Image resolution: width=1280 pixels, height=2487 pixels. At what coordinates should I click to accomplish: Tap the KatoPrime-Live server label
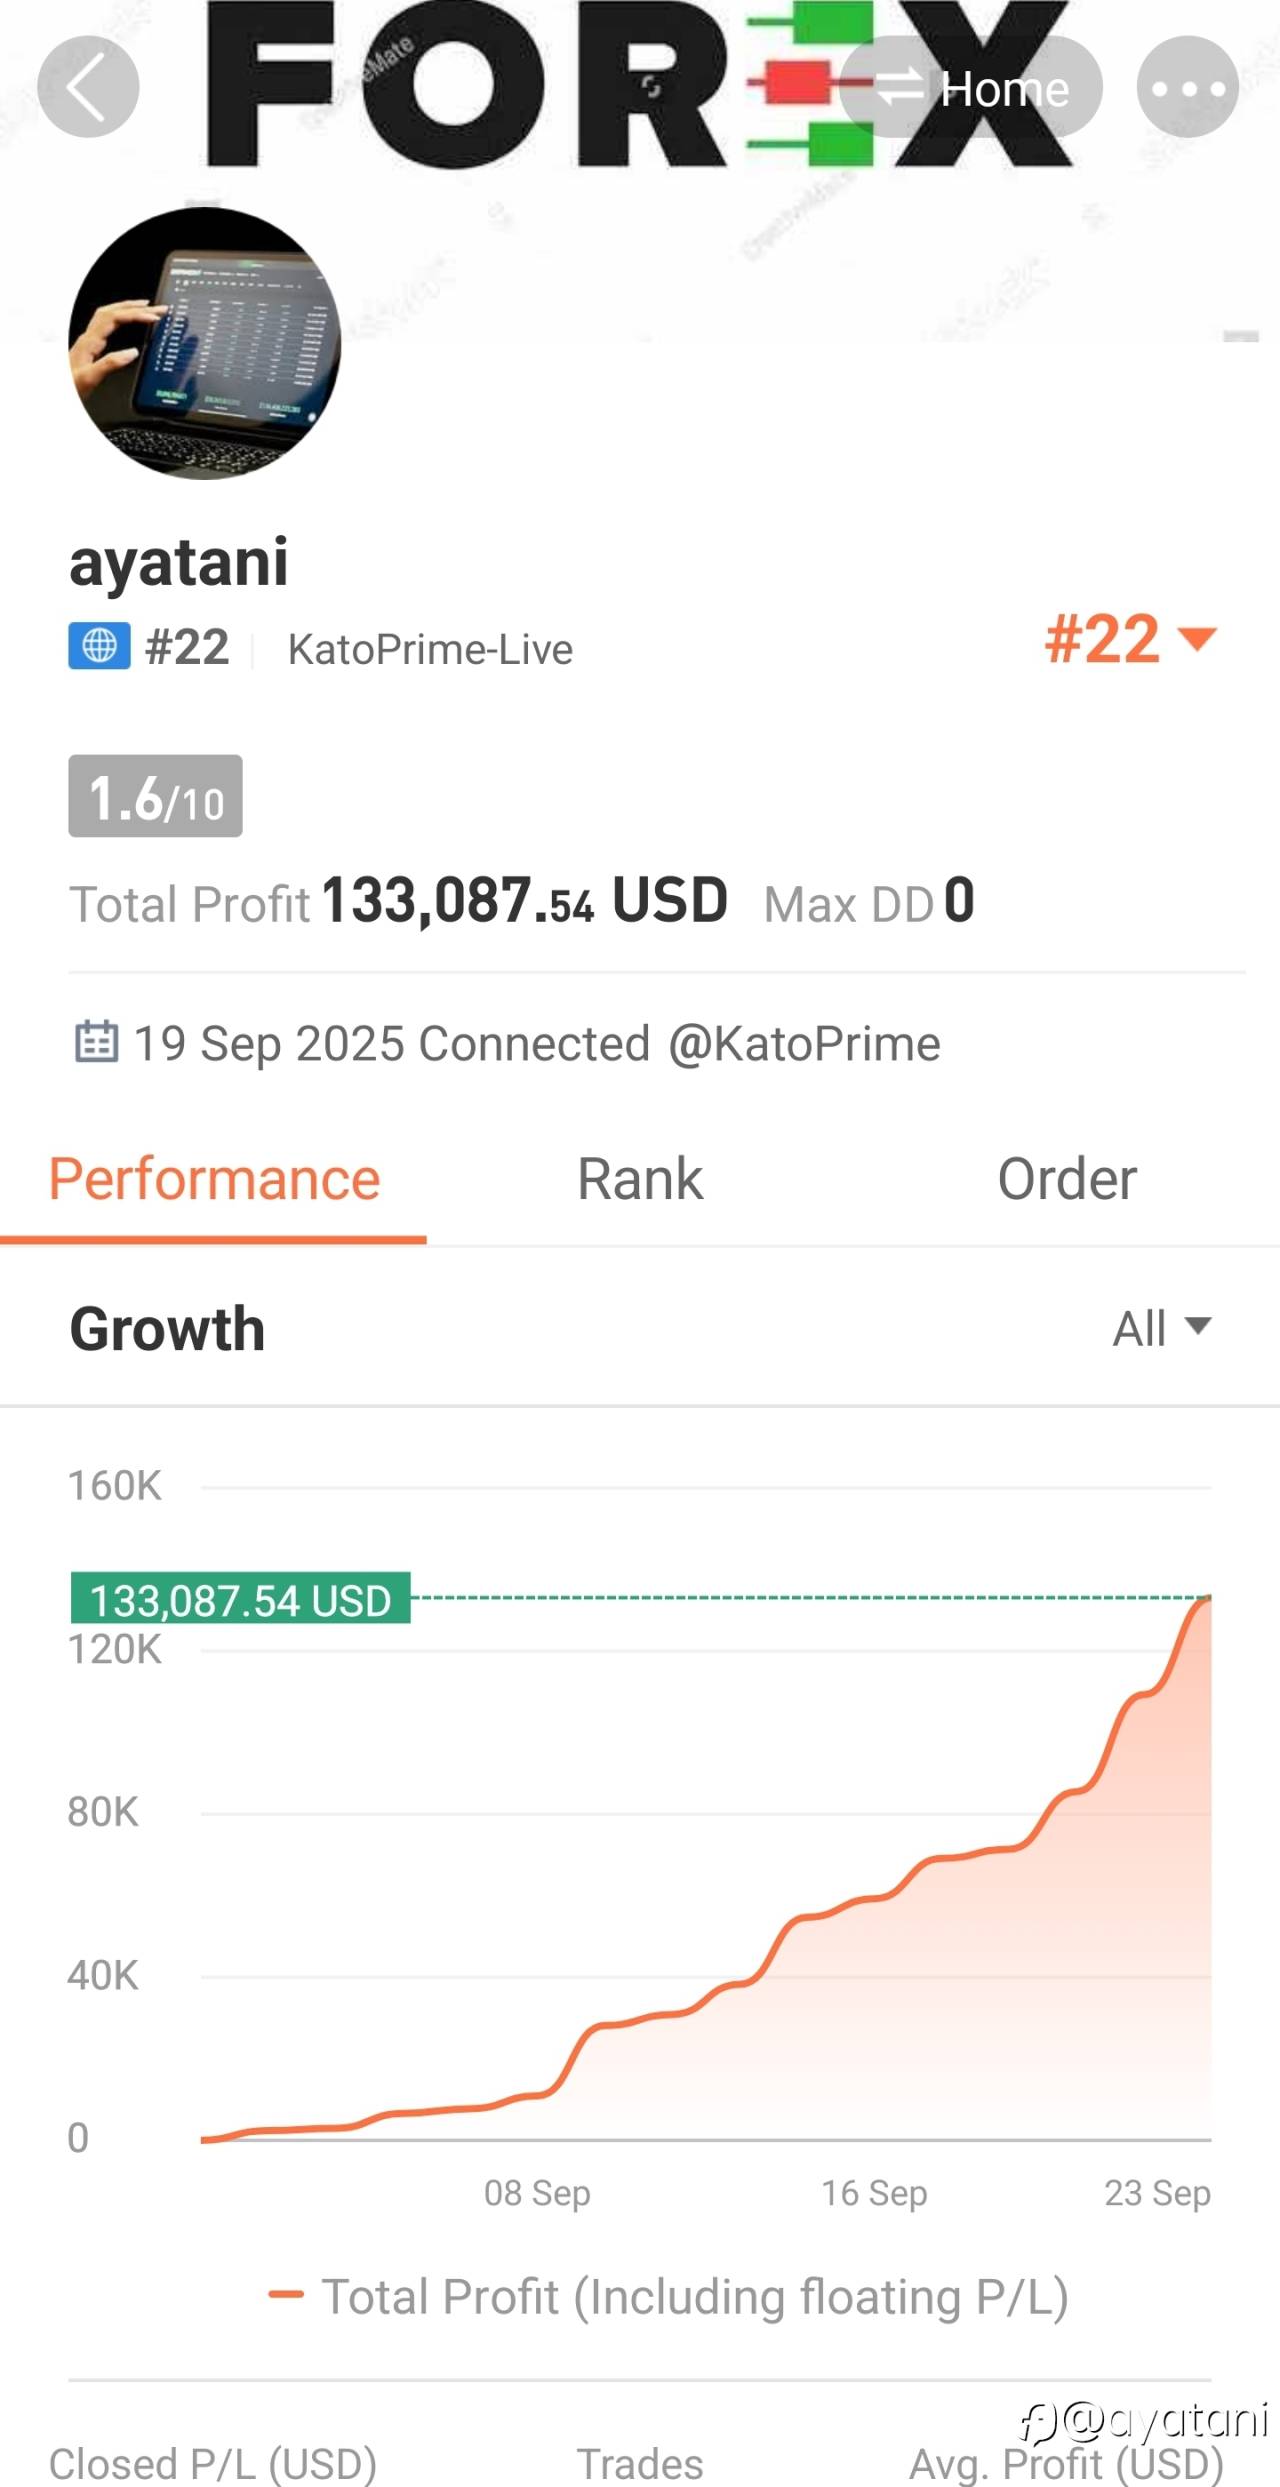tap(430, 650)
